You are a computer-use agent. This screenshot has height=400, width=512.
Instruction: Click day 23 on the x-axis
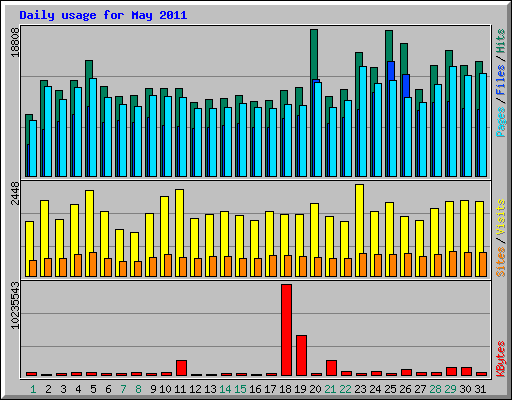pos(360,389)
